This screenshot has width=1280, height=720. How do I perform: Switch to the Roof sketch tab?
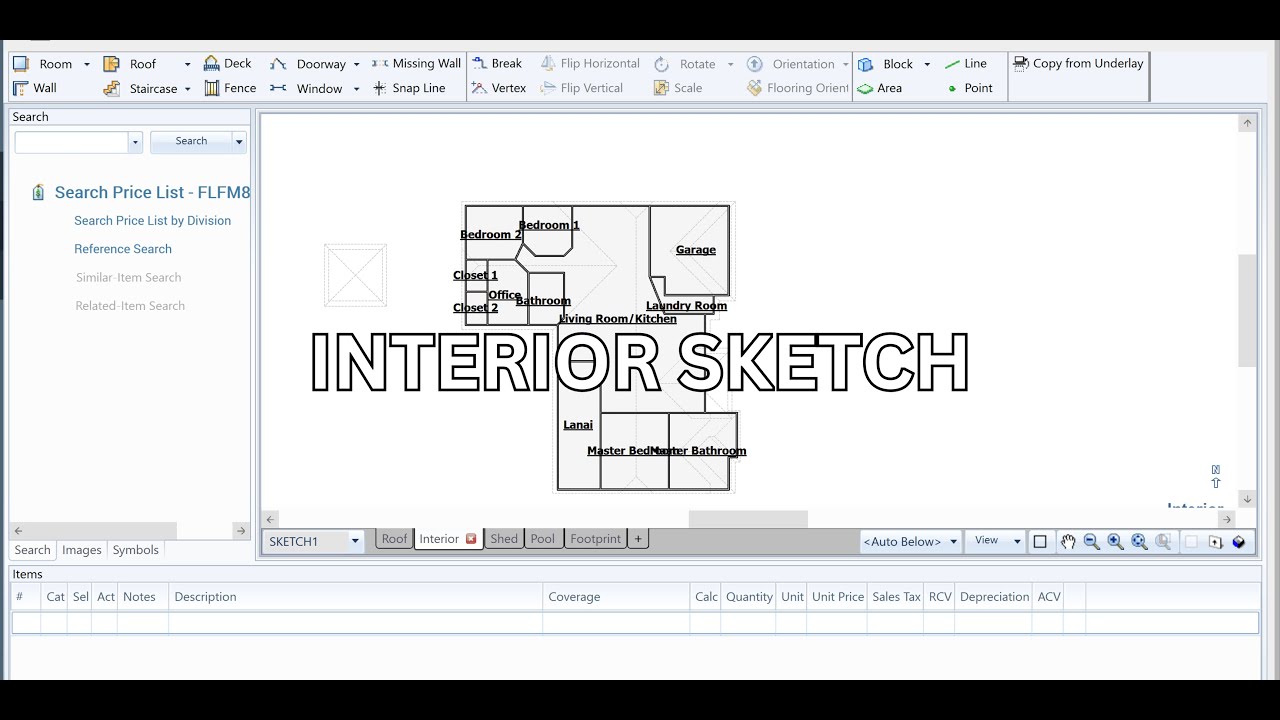[394, 539]
